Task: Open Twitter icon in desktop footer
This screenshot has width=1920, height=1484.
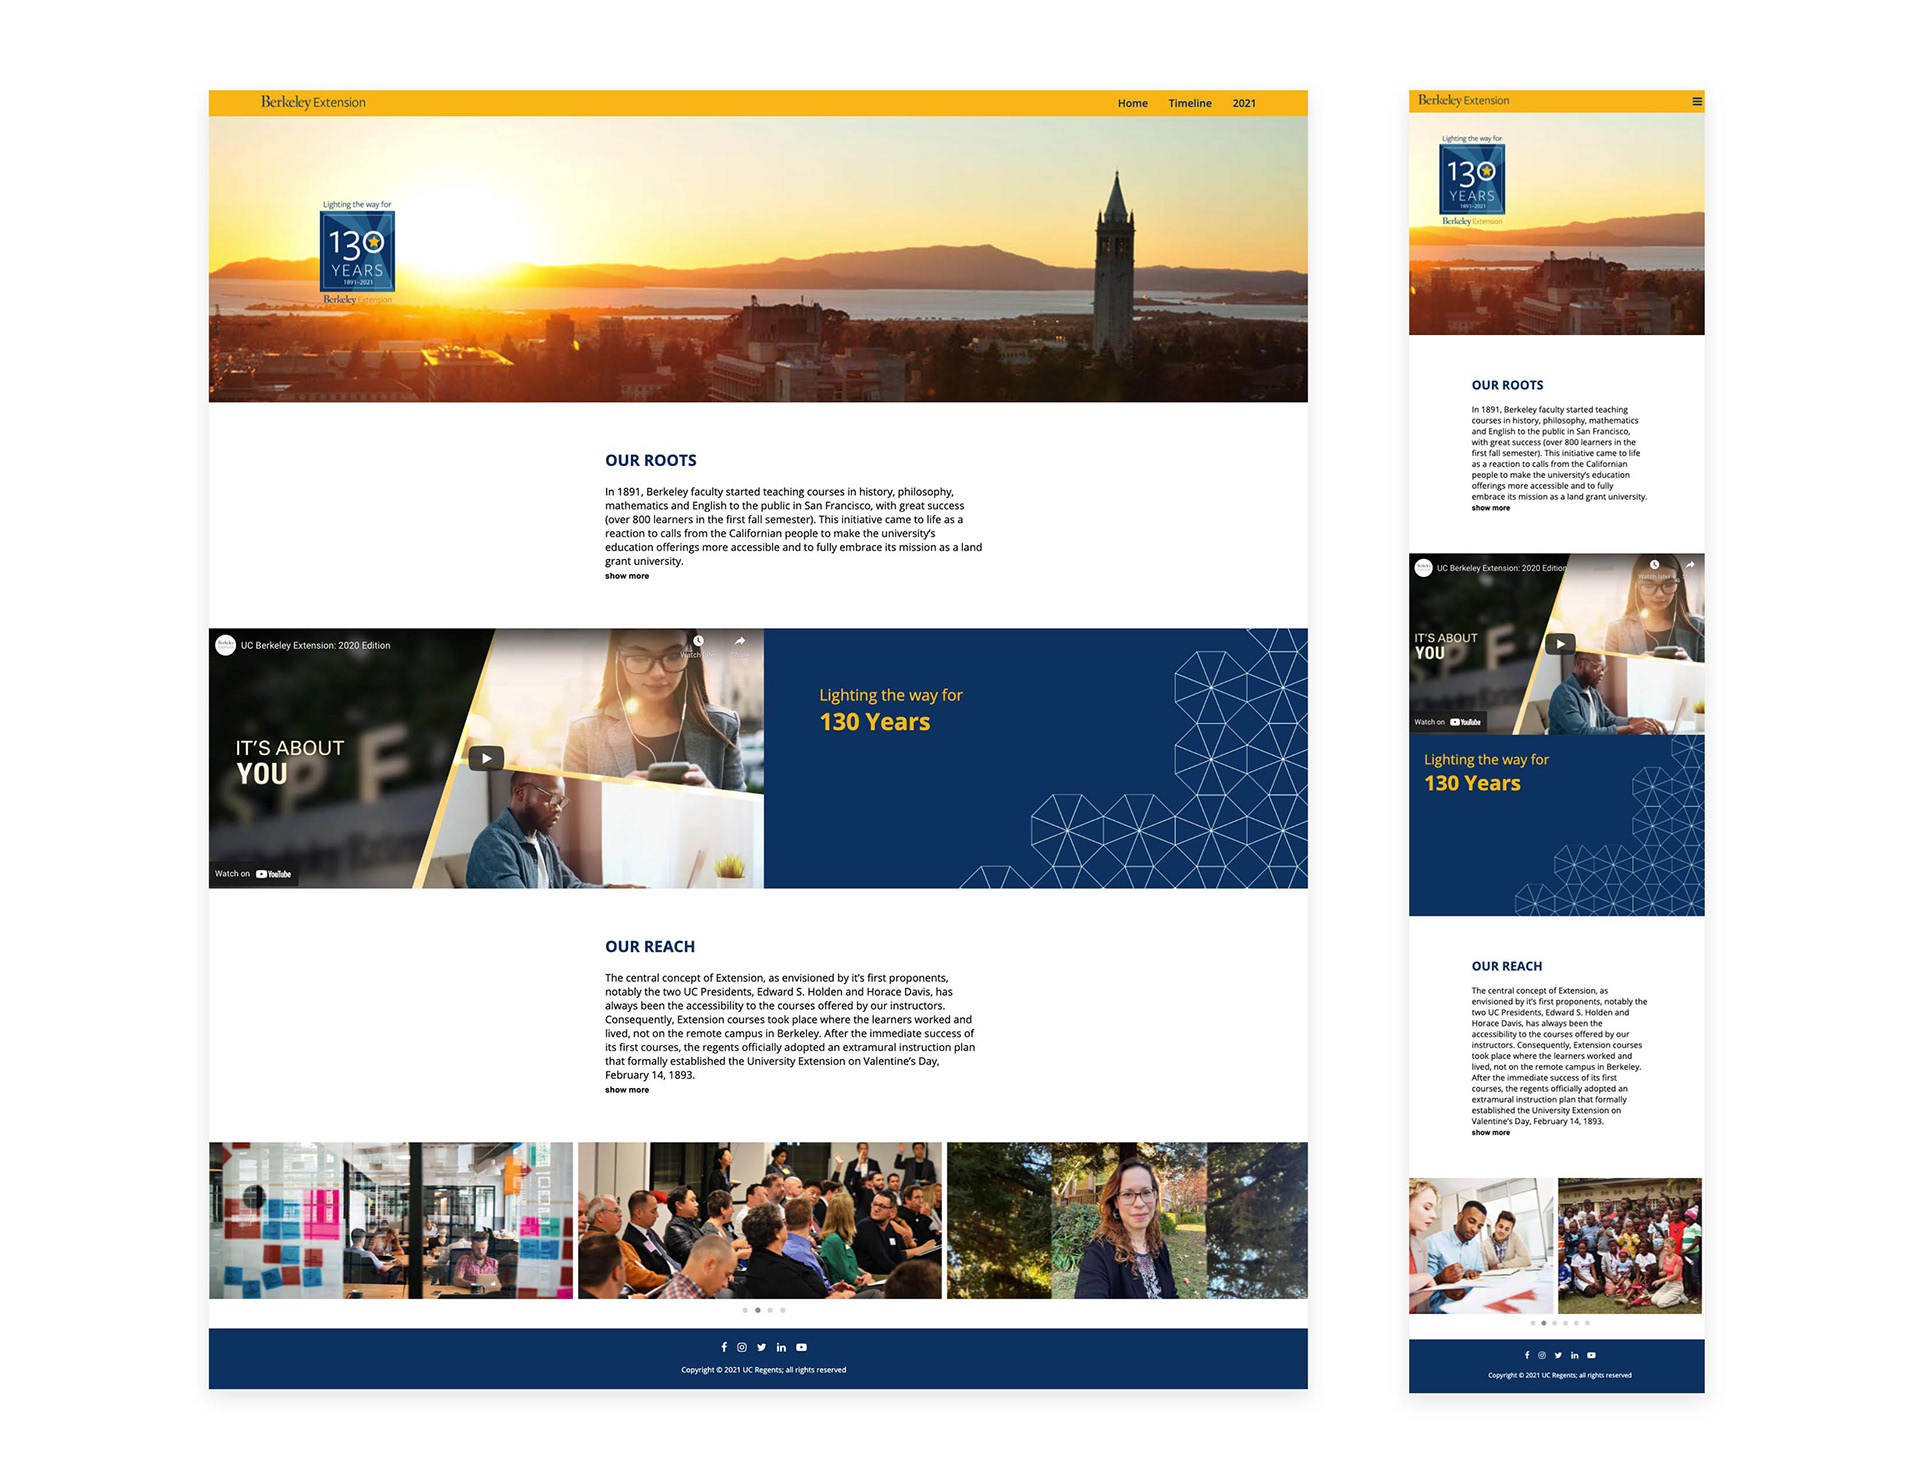Action: [762, 1347]
